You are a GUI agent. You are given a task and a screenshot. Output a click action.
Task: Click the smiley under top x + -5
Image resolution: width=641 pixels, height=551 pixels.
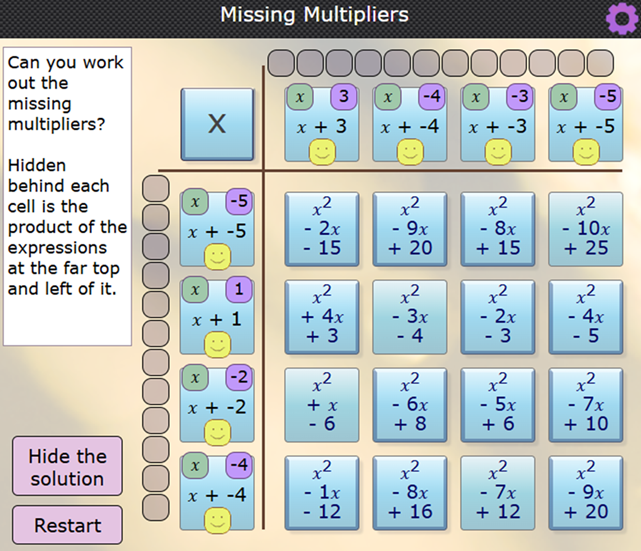point(585,152)
